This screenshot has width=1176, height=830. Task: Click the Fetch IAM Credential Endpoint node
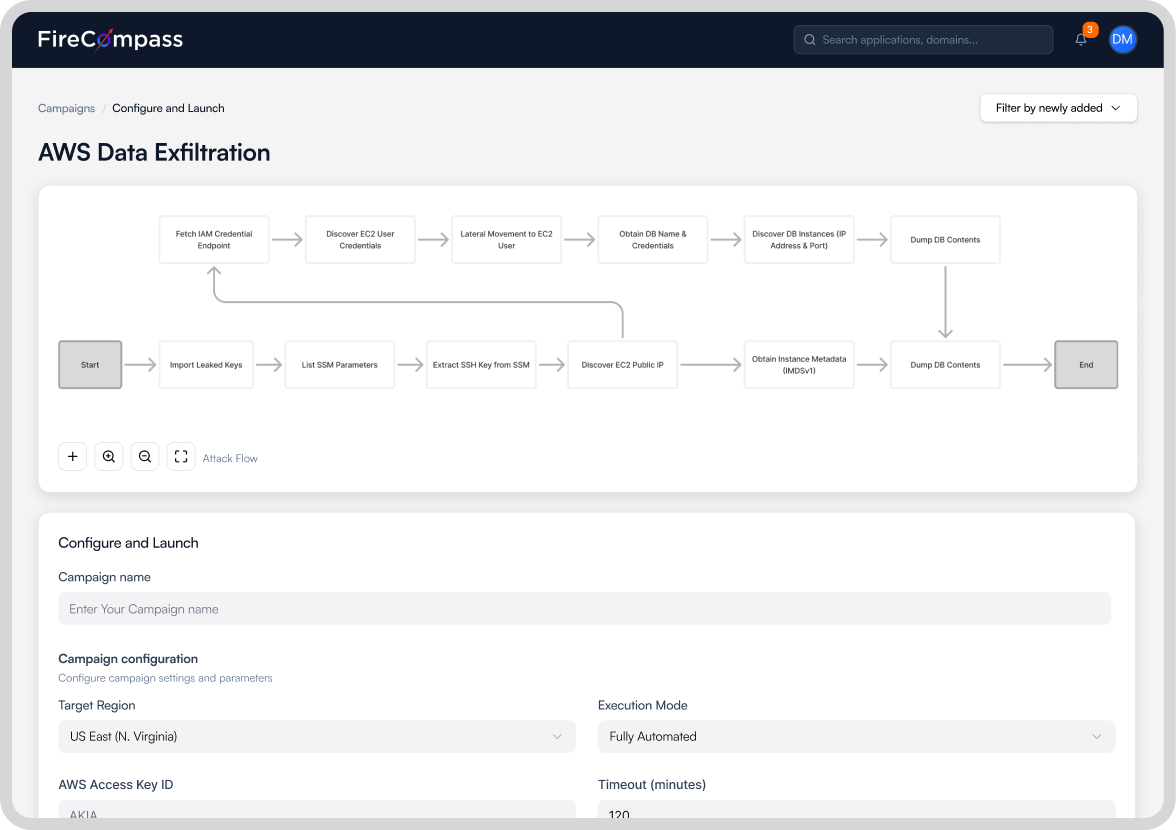pos(214,240)
